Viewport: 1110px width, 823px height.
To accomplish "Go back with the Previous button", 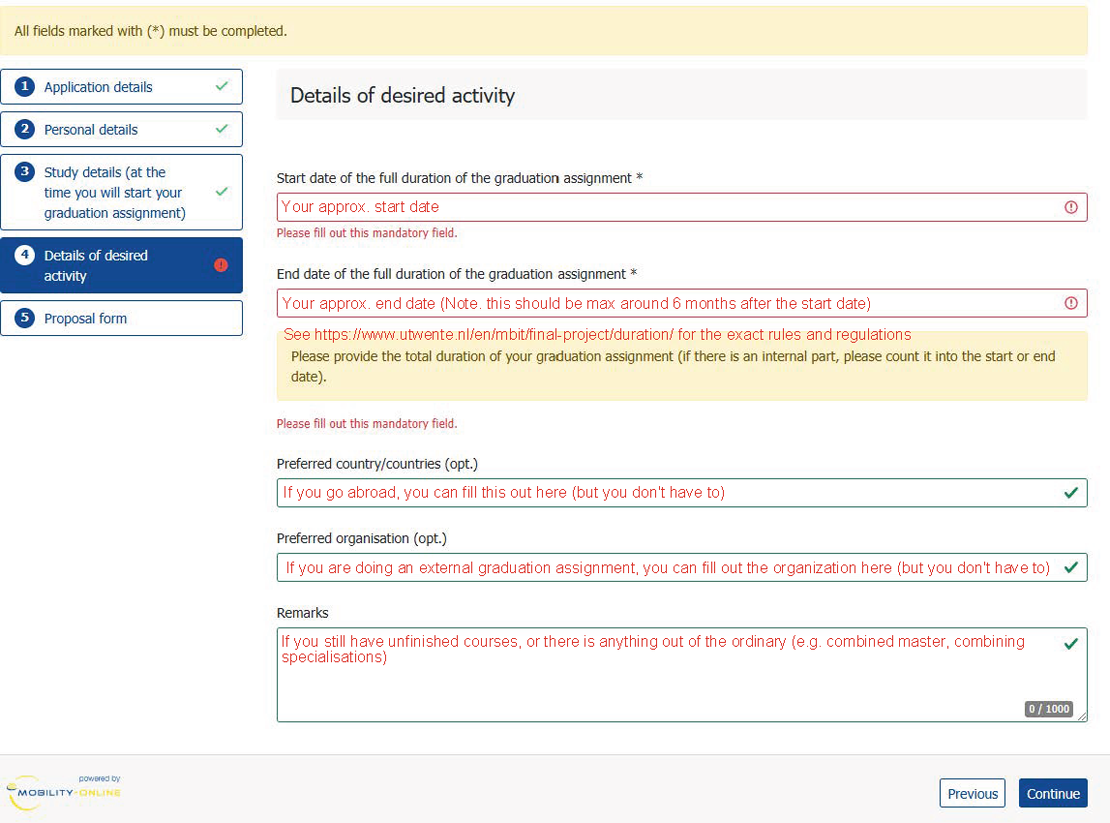I will click(x=973, y=793).
